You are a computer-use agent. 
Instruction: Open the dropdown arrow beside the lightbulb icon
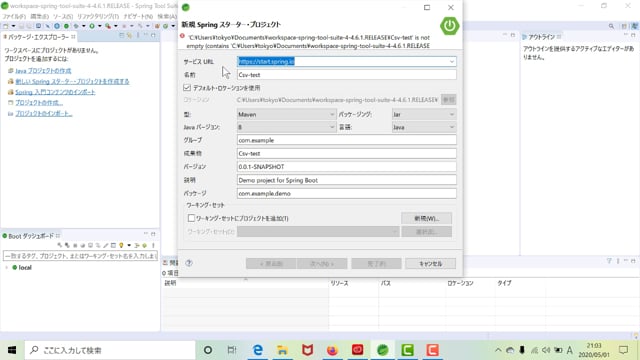[x=129, y=245]
